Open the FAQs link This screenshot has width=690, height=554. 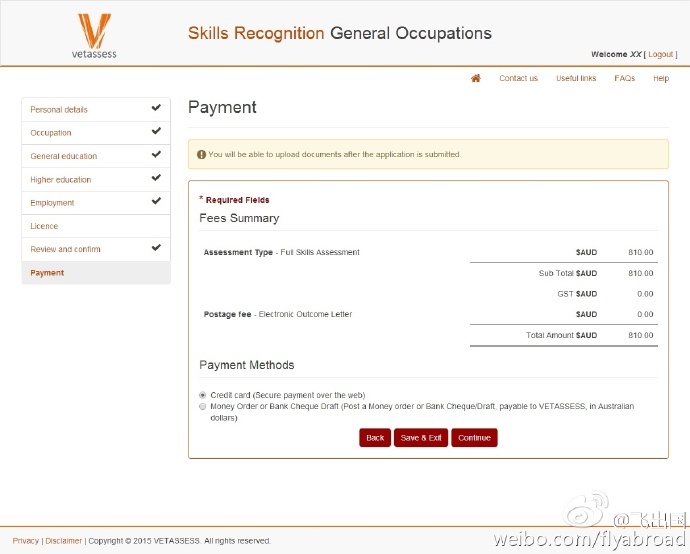click(x=624, y=78)
